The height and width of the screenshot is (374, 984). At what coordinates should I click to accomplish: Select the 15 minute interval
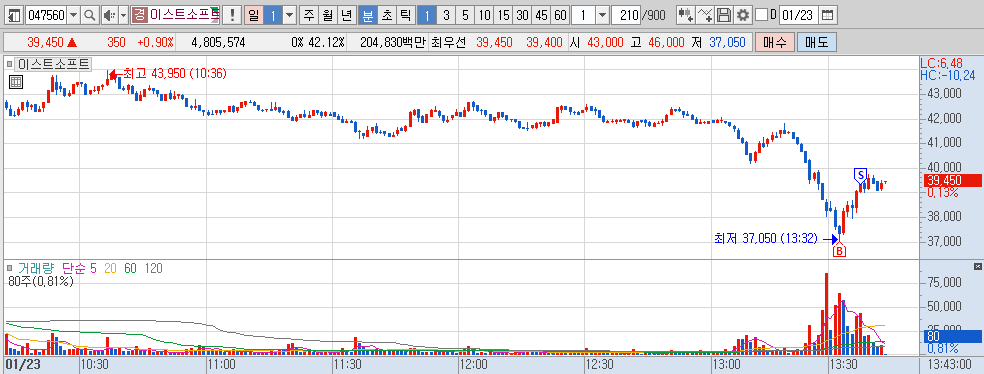pyautogui.click(x=503, y=14)
